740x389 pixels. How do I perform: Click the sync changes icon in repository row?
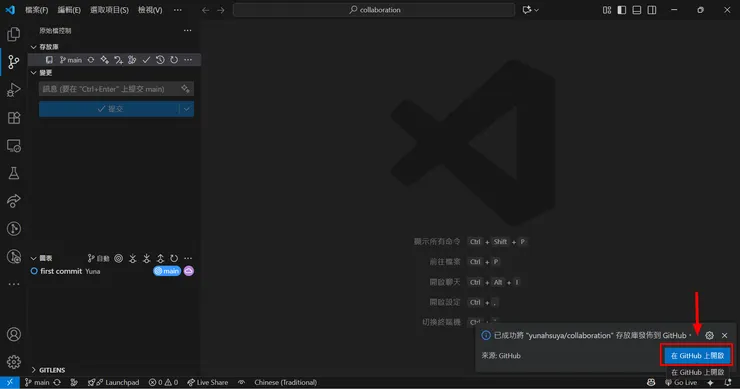(x=91, y=60)
